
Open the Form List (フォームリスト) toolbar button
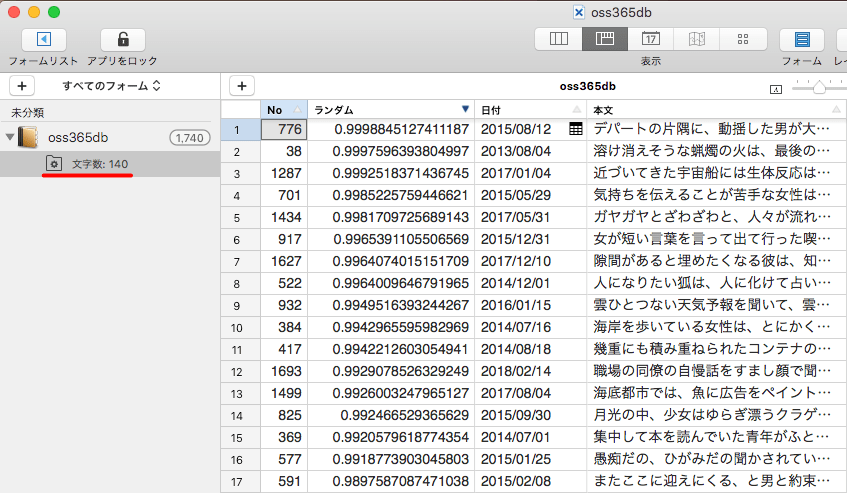pos(44,39)
